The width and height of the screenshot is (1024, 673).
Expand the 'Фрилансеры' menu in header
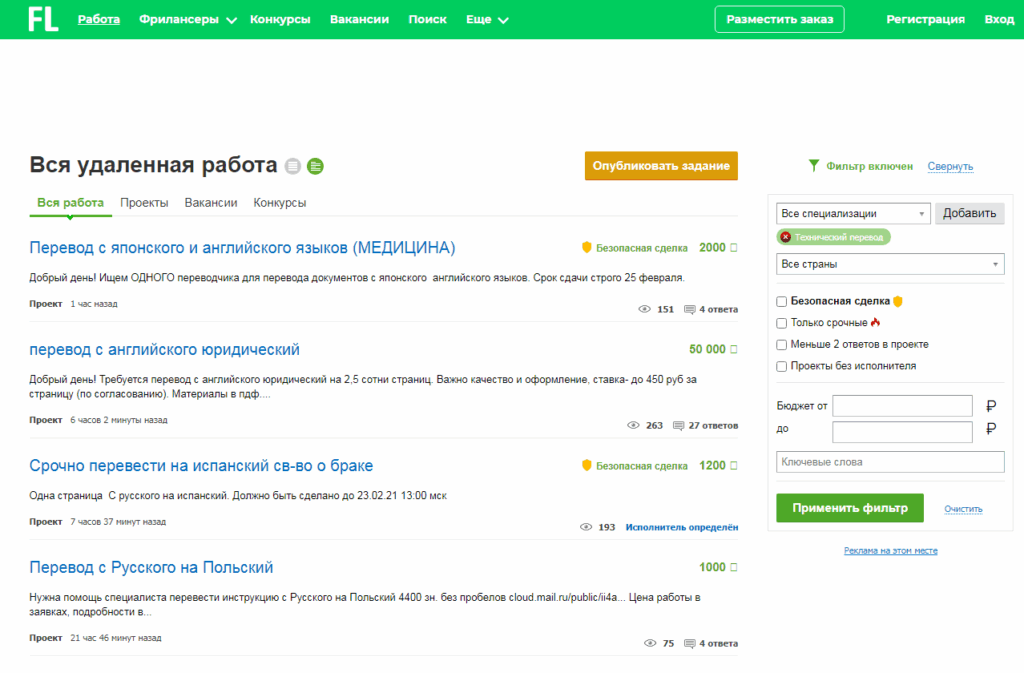187,19
